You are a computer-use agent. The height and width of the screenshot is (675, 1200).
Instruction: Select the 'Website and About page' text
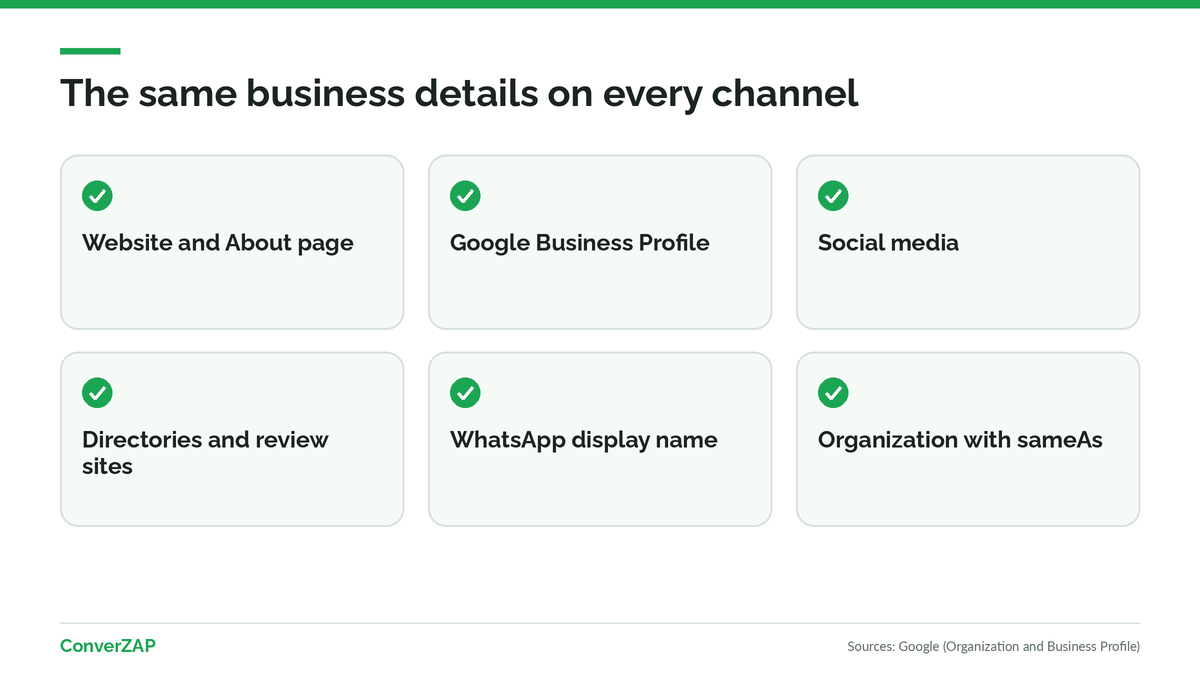tap(218, 243)
